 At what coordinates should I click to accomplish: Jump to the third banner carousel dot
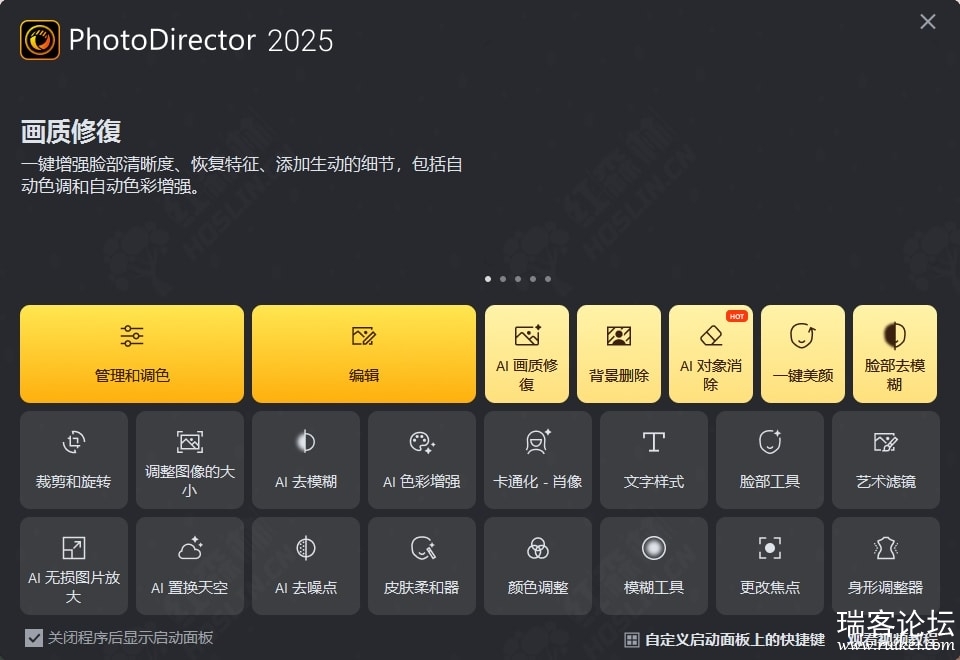click(518, 279)
